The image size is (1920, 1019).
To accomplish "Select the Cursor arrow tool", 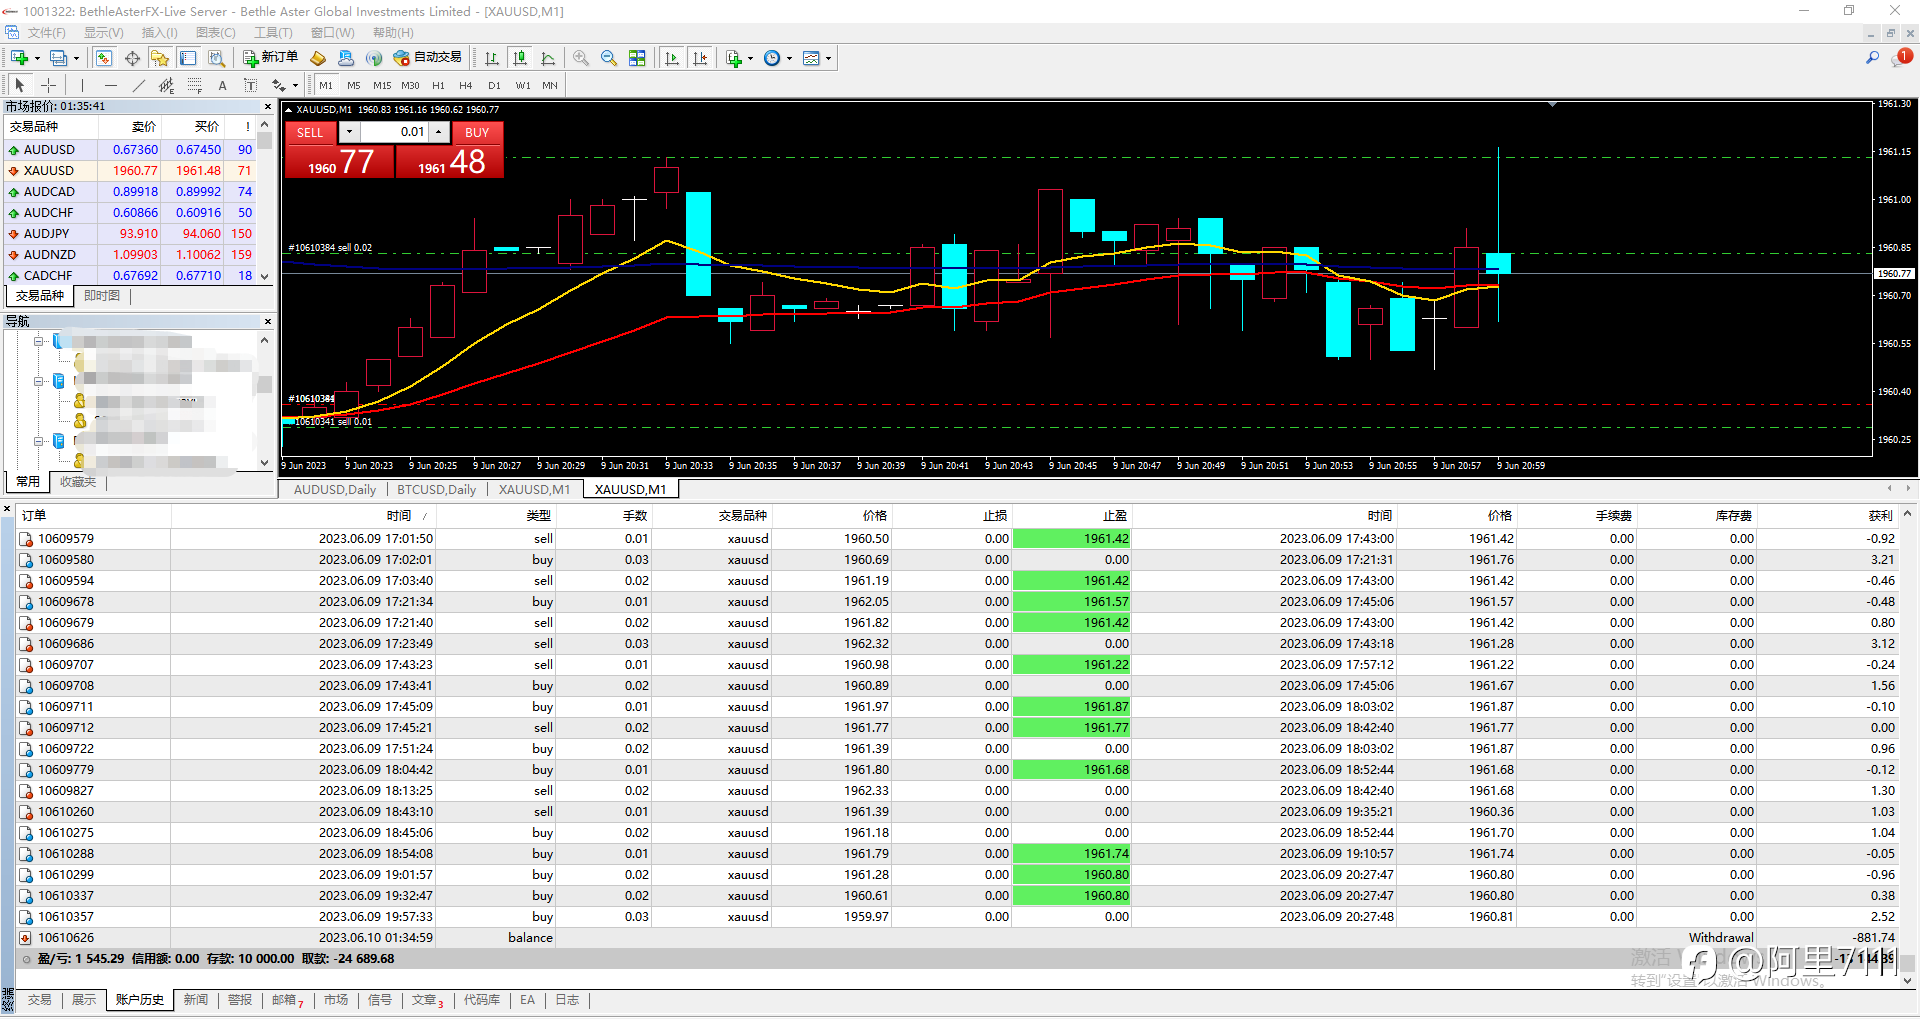I will (x=20, y=85).
